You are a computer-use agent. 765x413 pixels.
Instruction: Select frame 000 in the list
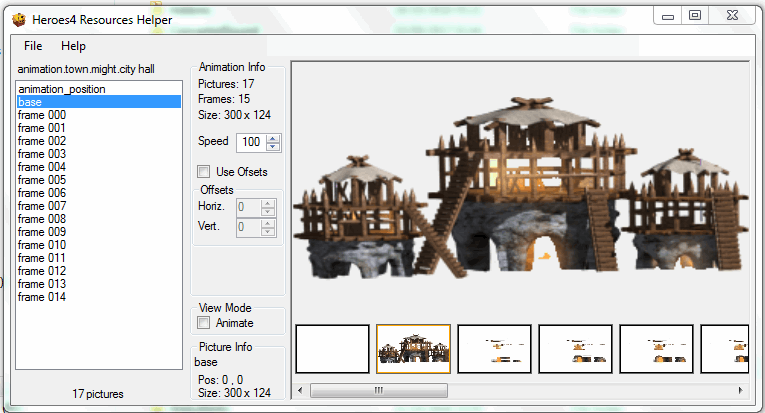(99, 115)
